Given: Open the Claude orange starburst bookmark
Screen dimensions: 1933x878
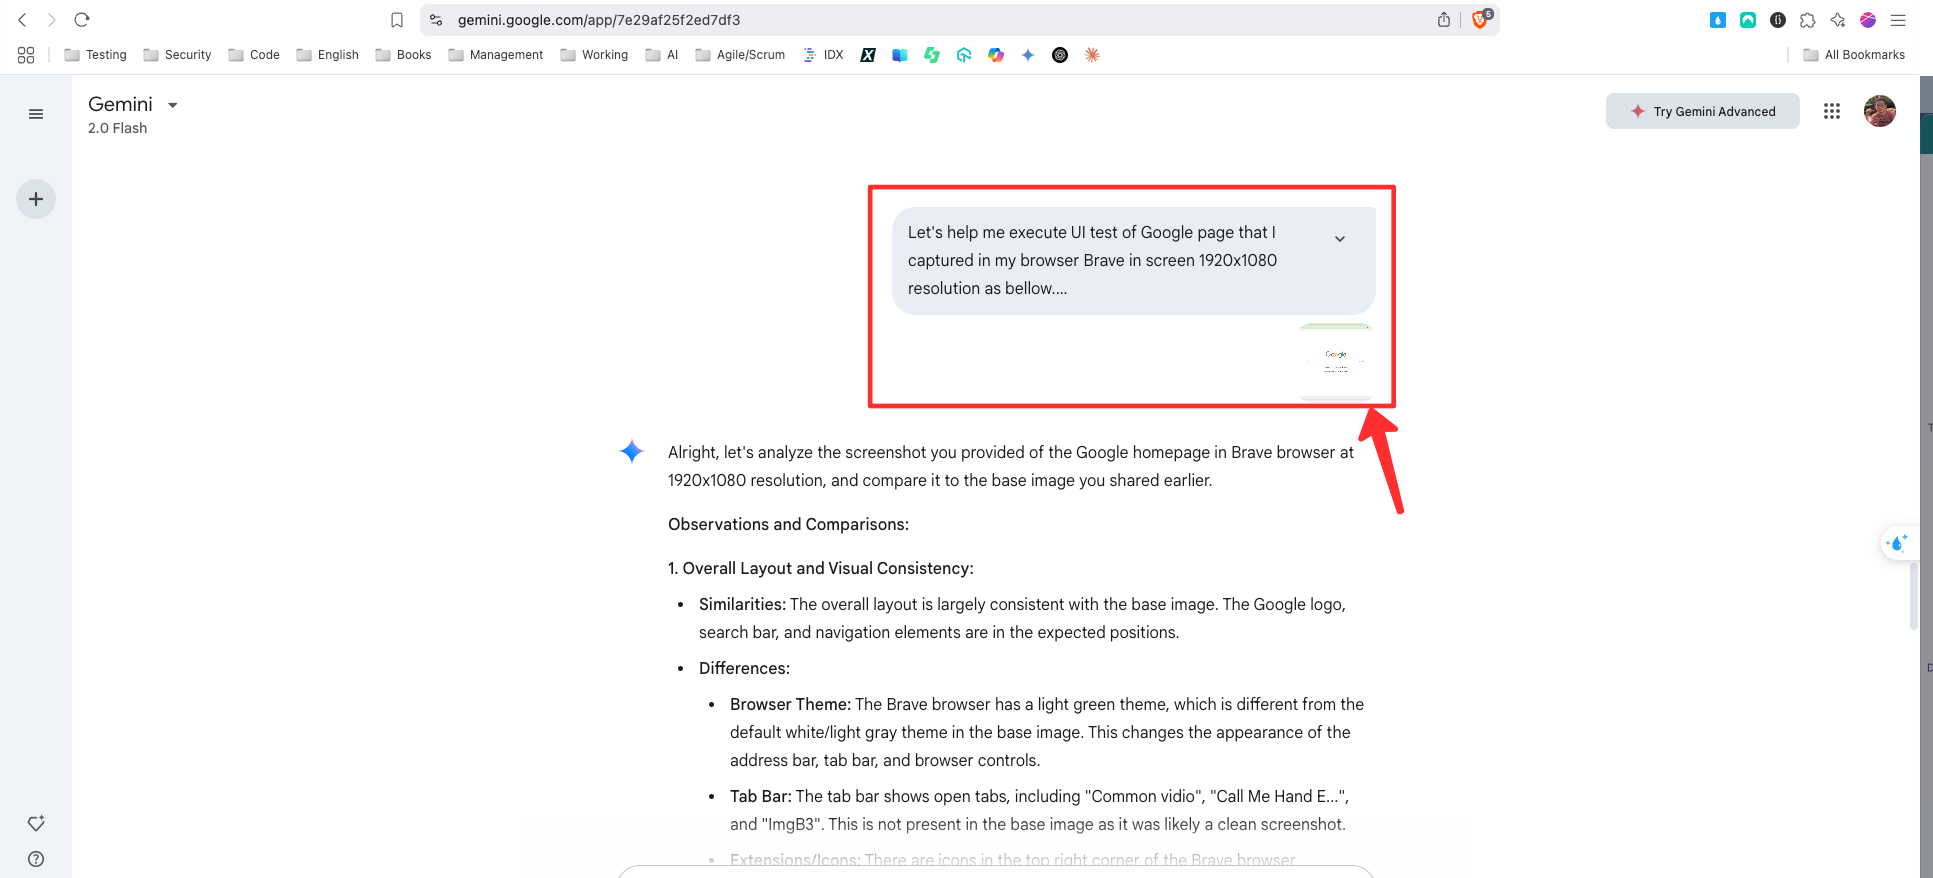Looking at the screenshot, I should pos(1092,55).
